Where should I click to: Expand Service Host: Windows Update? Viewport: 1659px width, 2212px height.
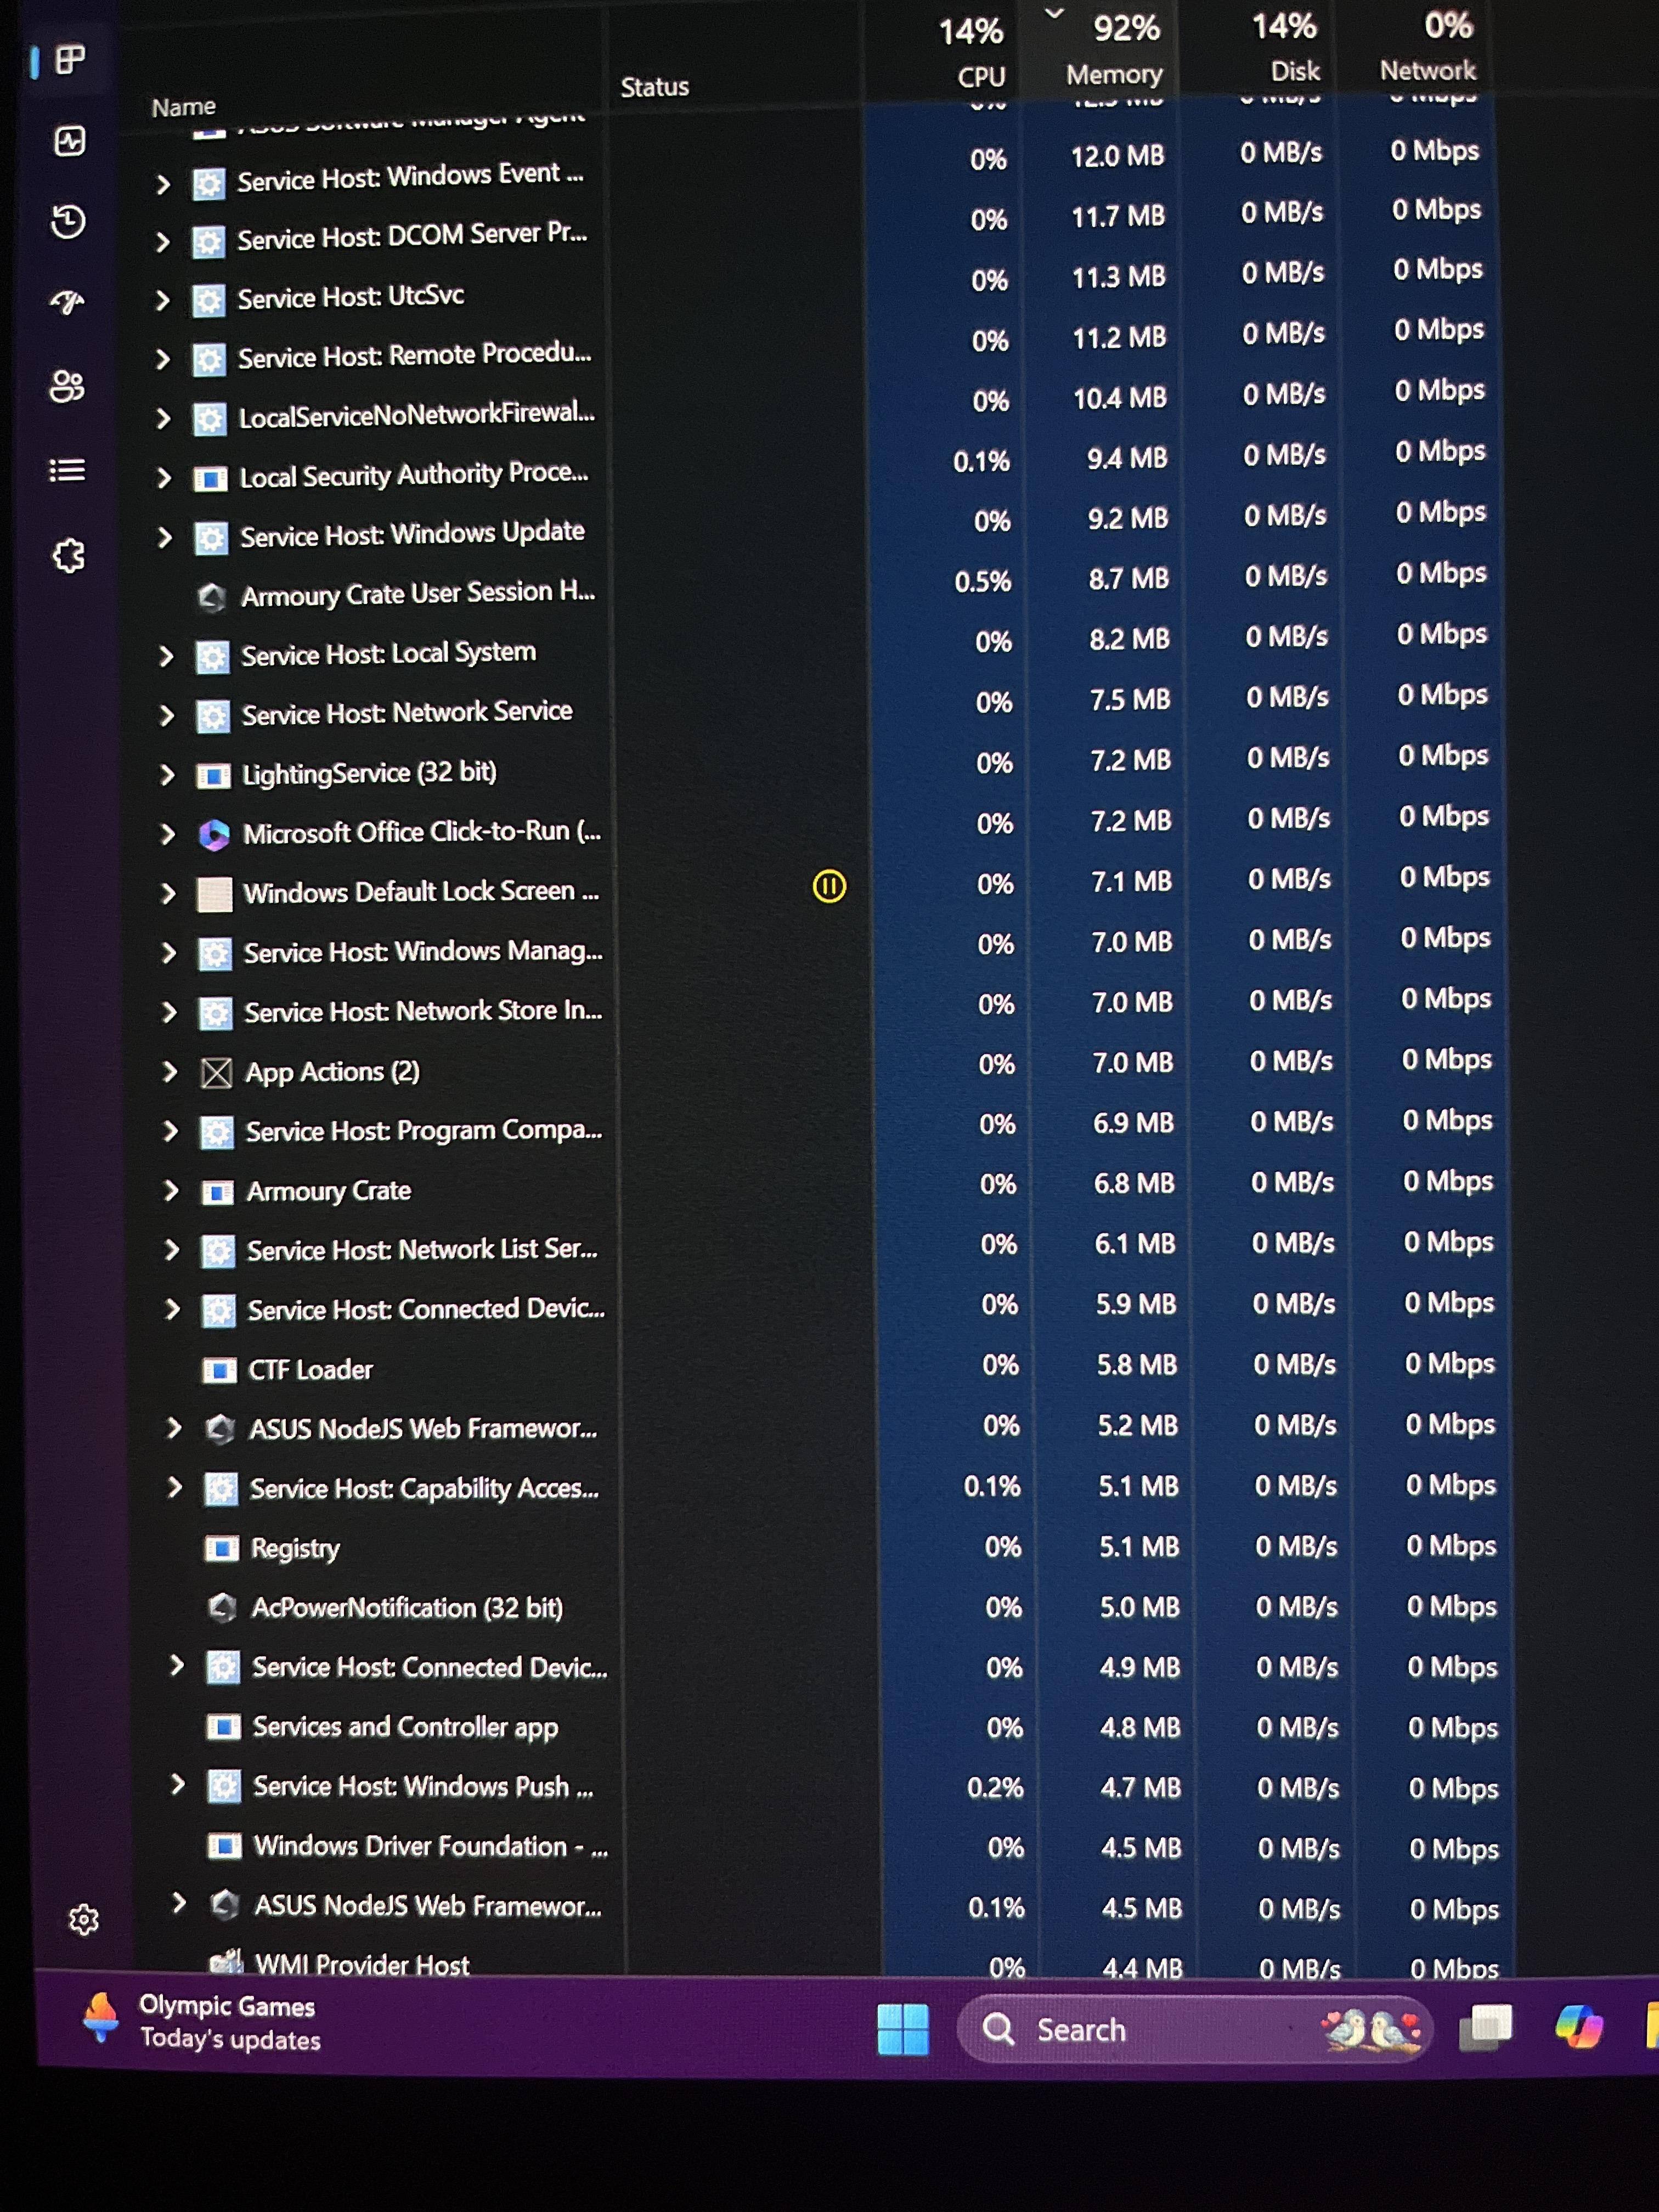(x=166, y=538)
